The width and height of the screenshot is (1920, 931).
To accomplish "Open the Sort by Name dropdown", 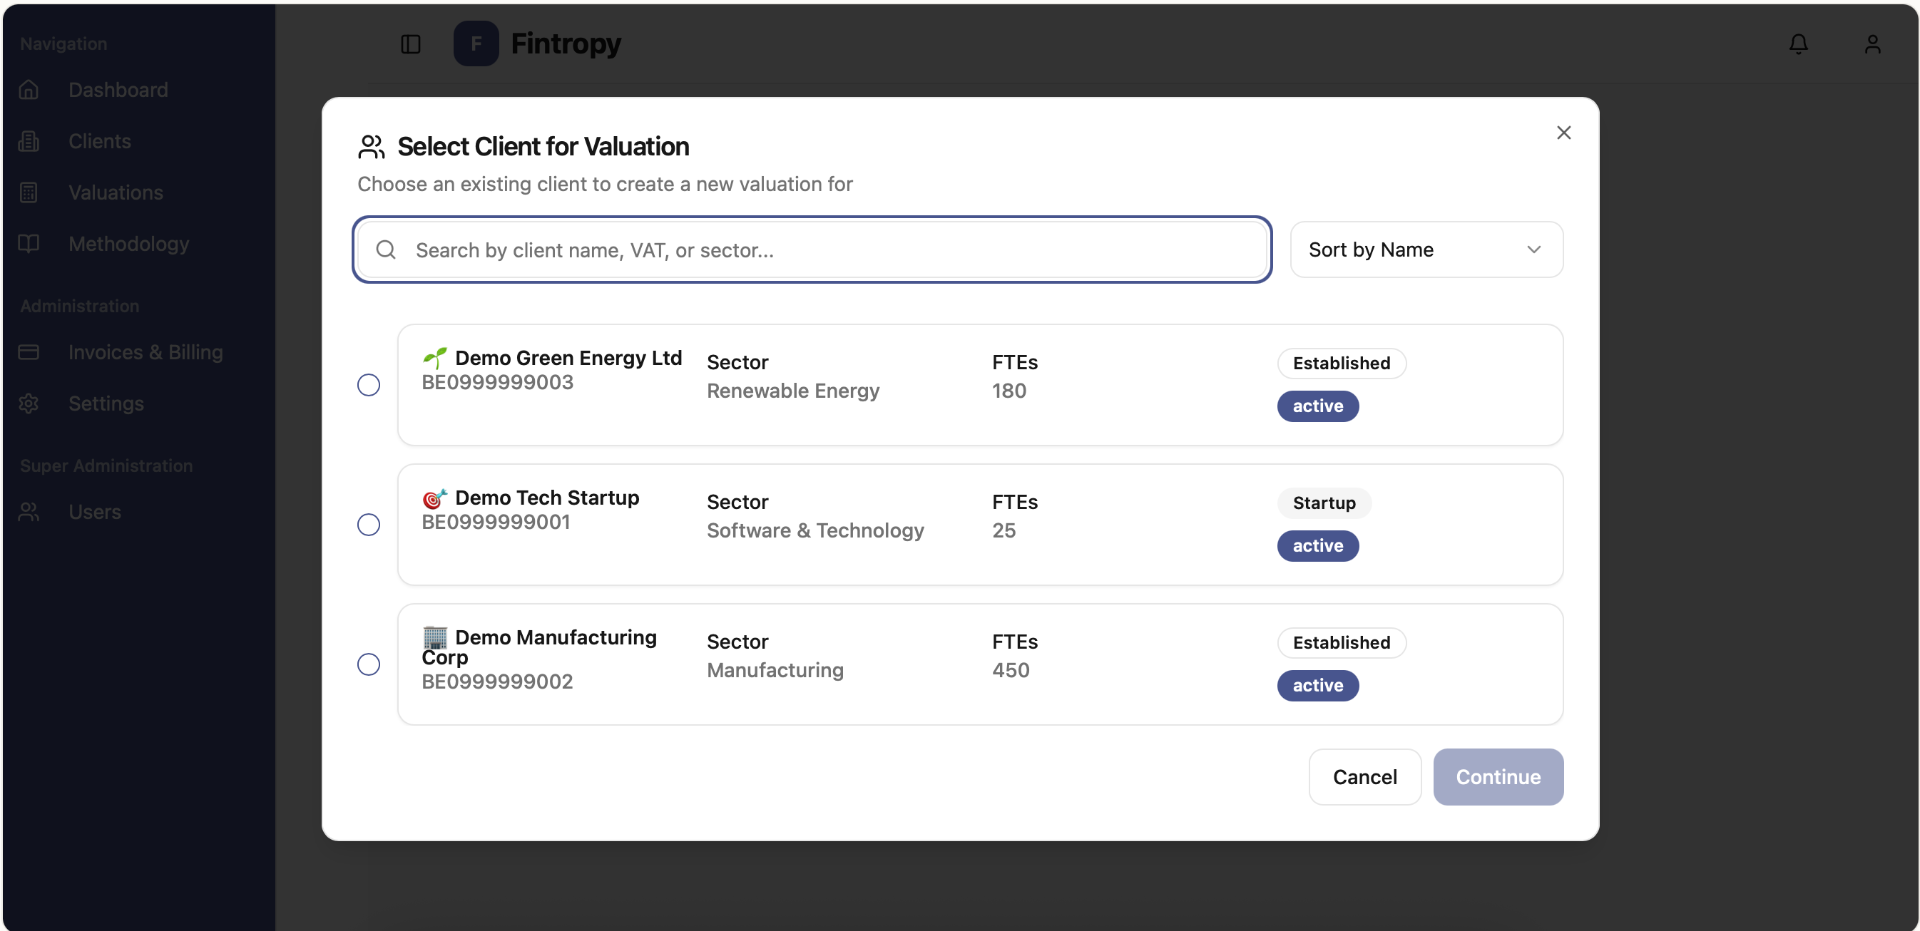I will (x=1426, y=249).
